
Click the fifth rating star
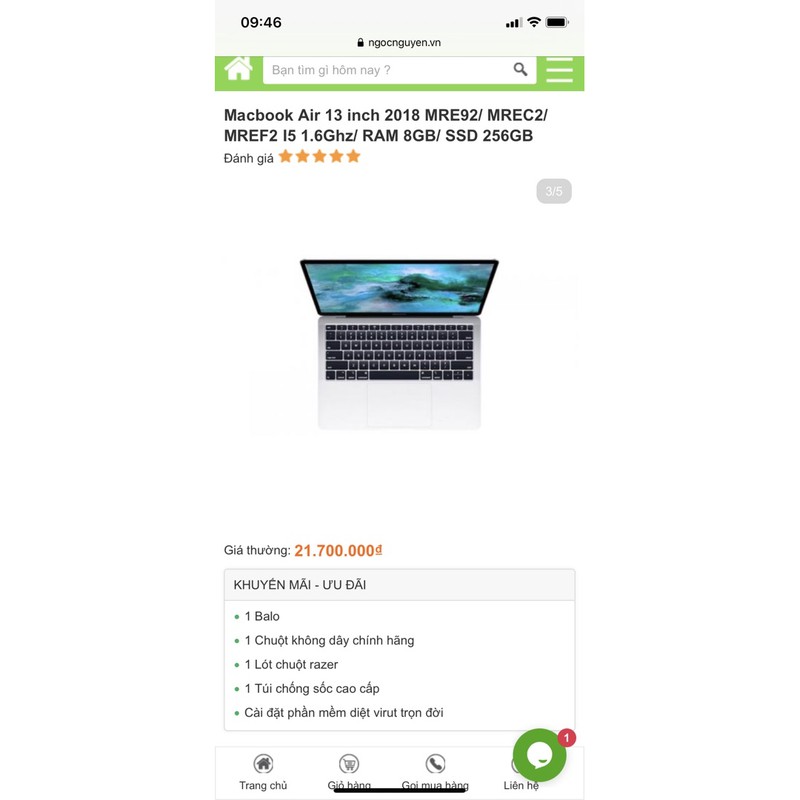[x=353, y=156]
